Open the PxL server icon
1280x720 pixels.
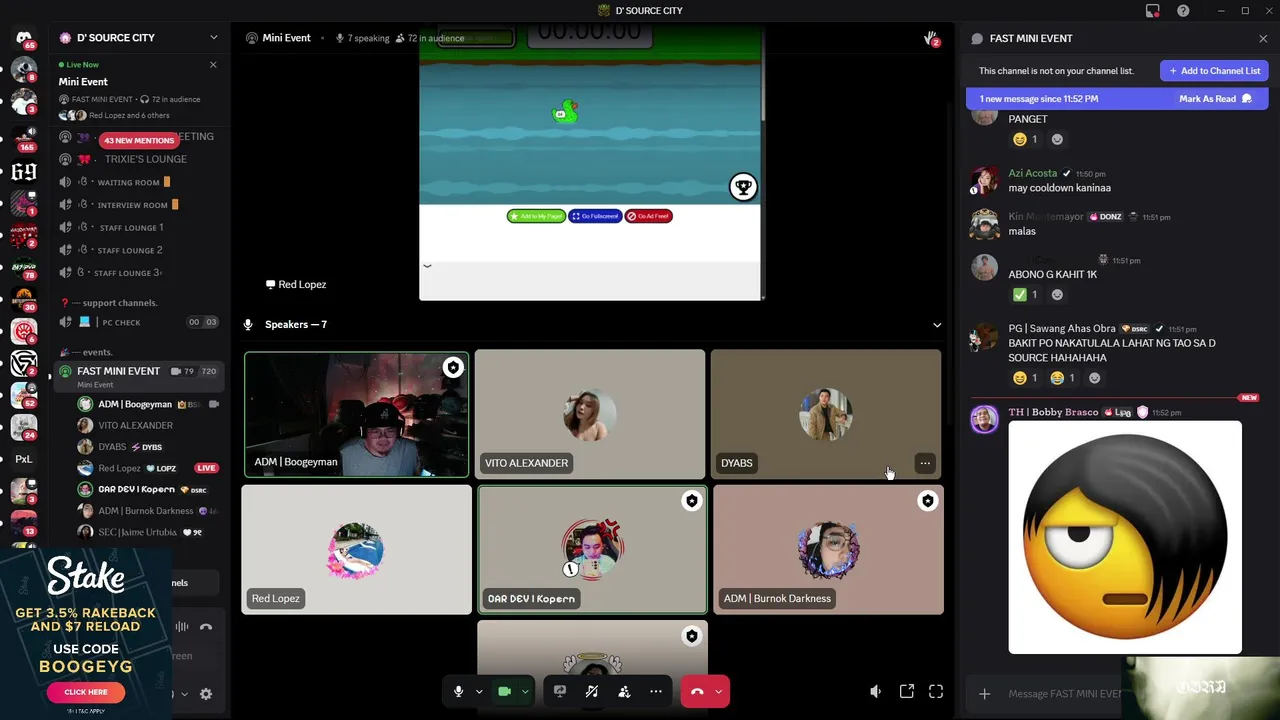(24, 459)
